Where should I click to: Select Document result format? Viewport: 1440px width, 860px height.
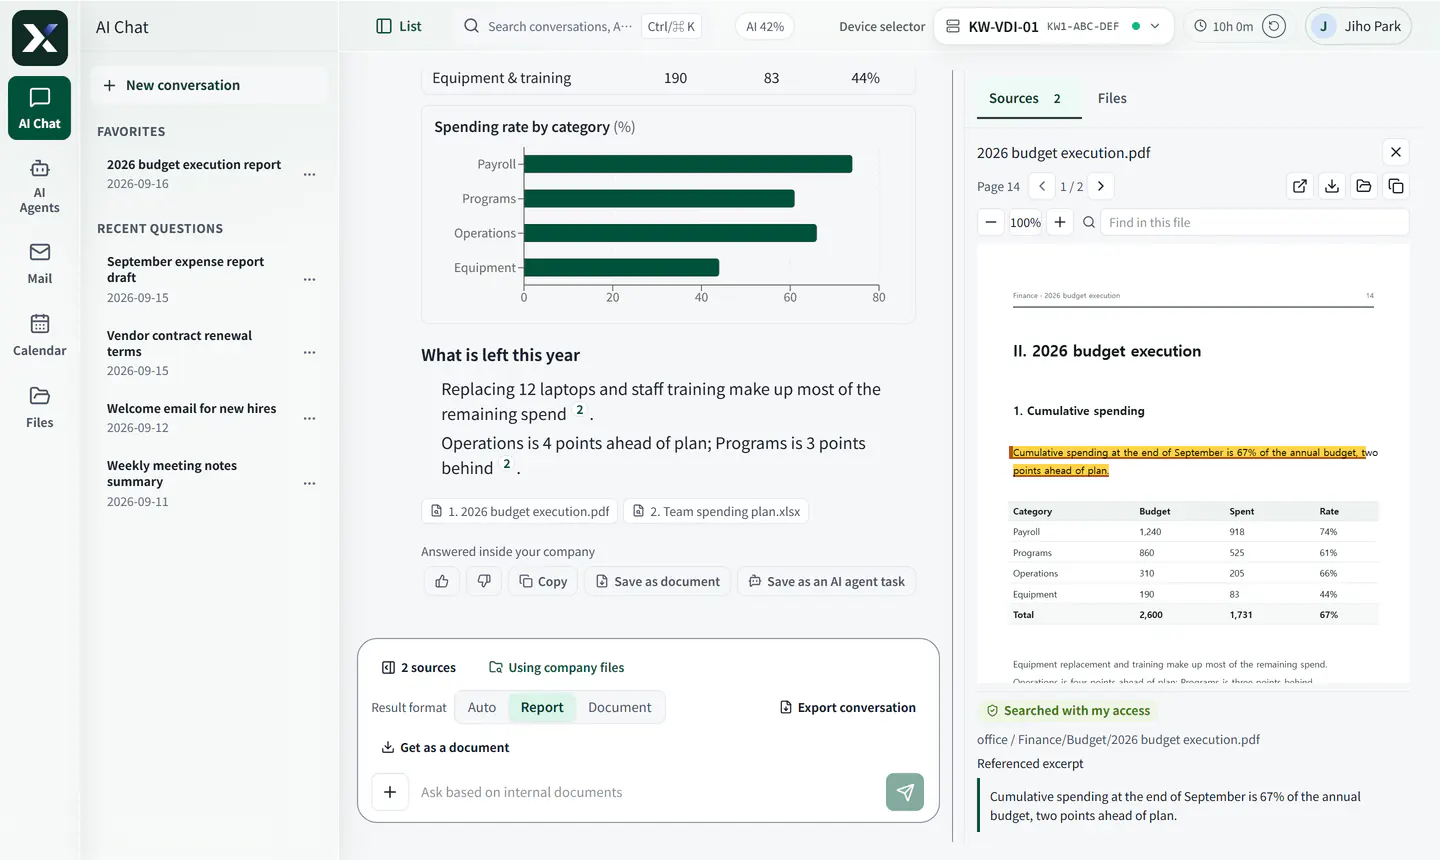click(x=620, y=707)
